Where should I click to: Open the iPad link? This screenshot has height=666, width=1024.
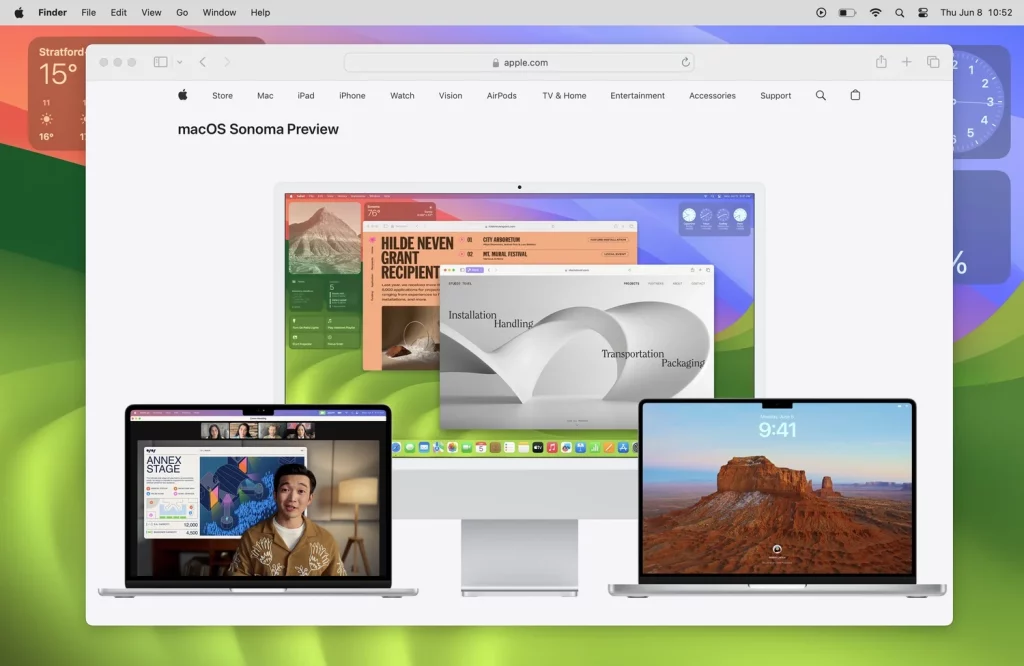306,95
